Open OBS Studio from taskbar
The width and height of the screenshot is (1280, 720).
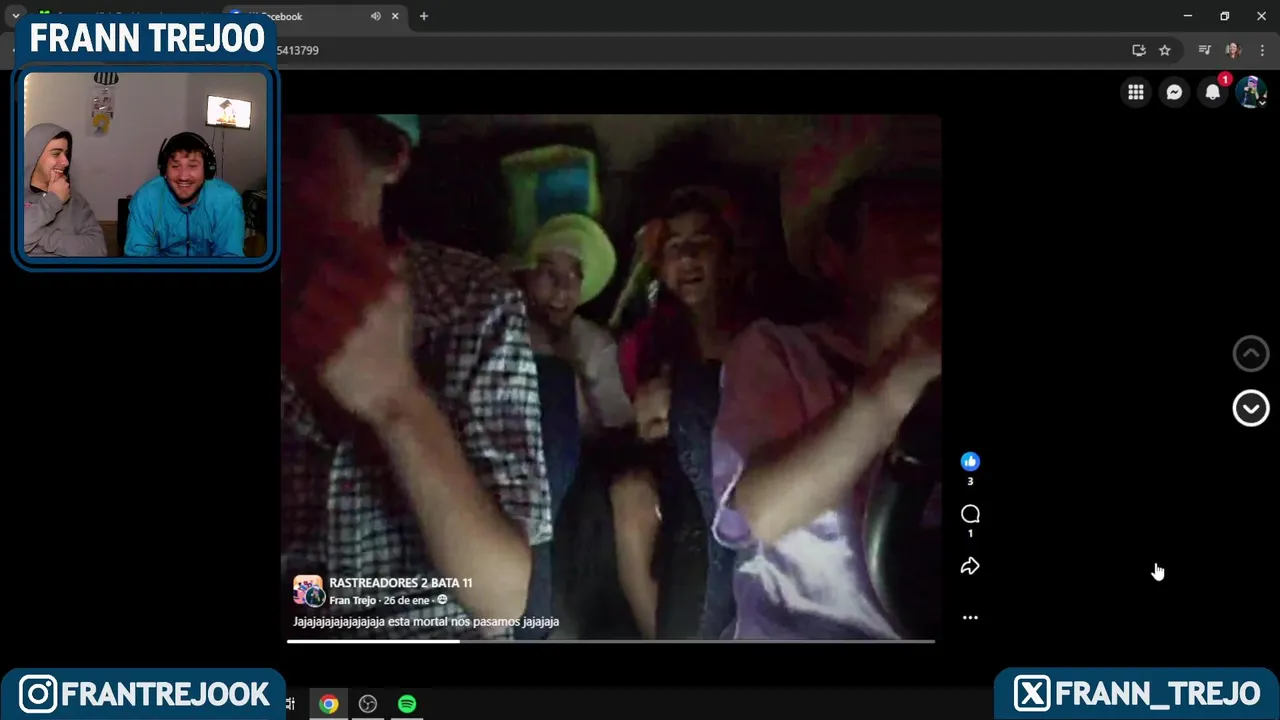[368, 704]
